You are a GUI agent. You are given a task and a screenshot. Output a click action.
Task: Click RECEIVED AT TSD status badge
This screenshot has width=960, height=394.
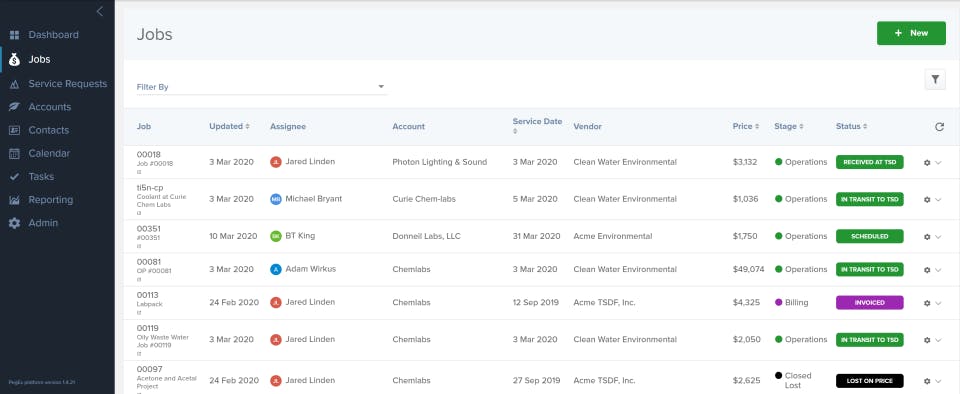(x=869, y=162)
